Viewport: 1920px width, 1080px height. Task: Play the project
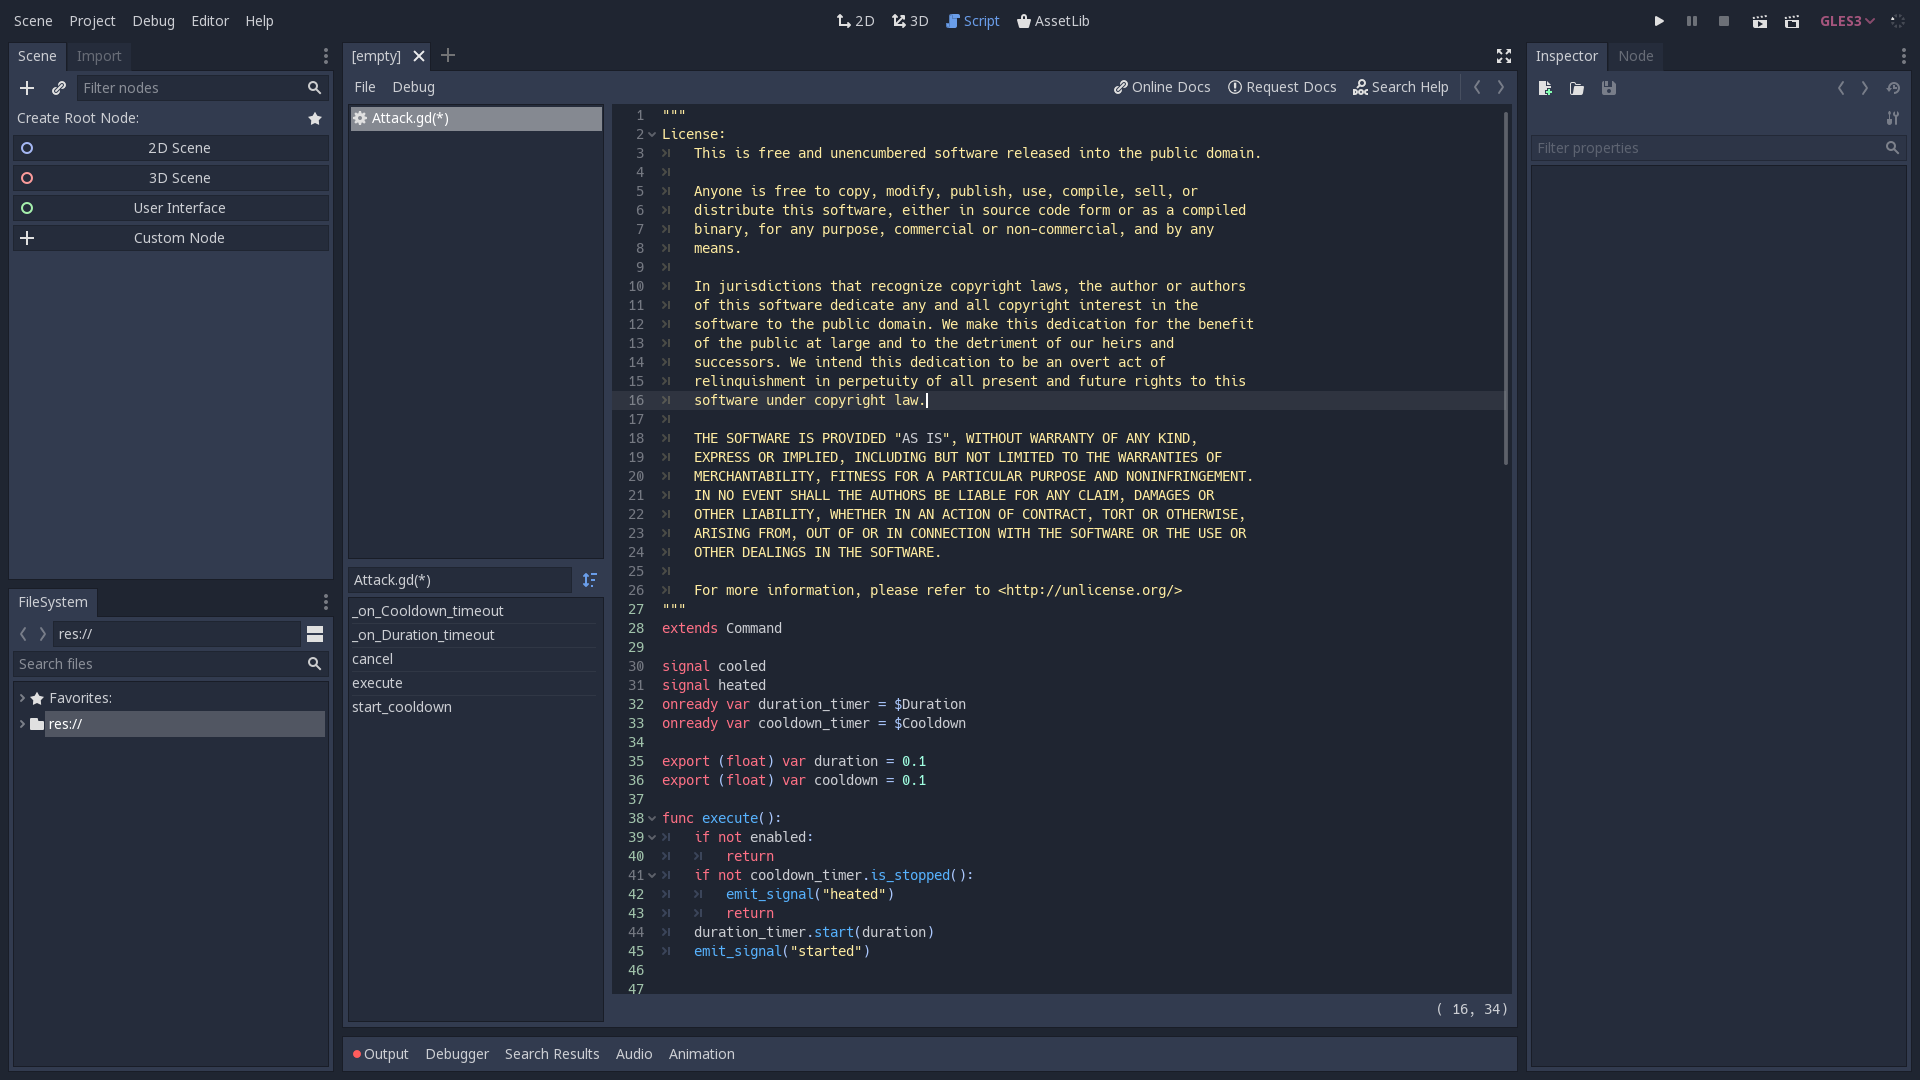(1659, 21)
